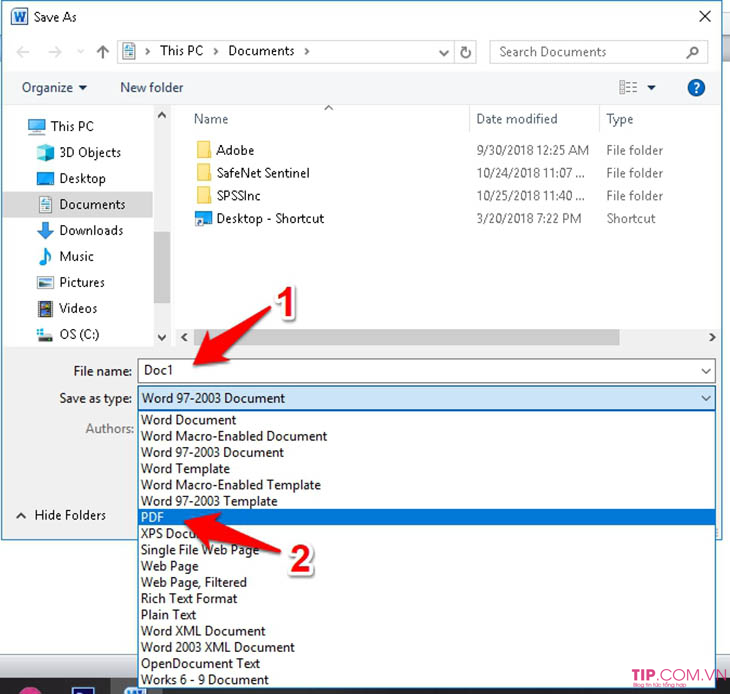The height and width of the screenshot is (694, 730).
Task: Refresh the Documents folder view
Action: pos(465,52)
